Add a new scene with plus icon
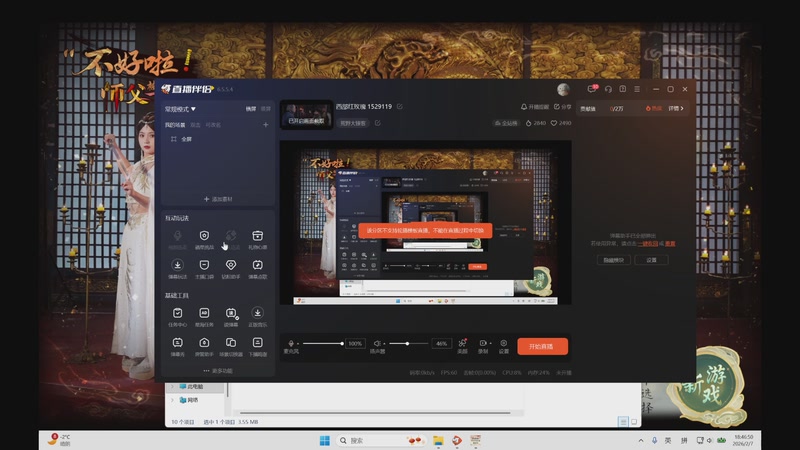This screenshot has height=450, width=800. (x=265, y=124)
